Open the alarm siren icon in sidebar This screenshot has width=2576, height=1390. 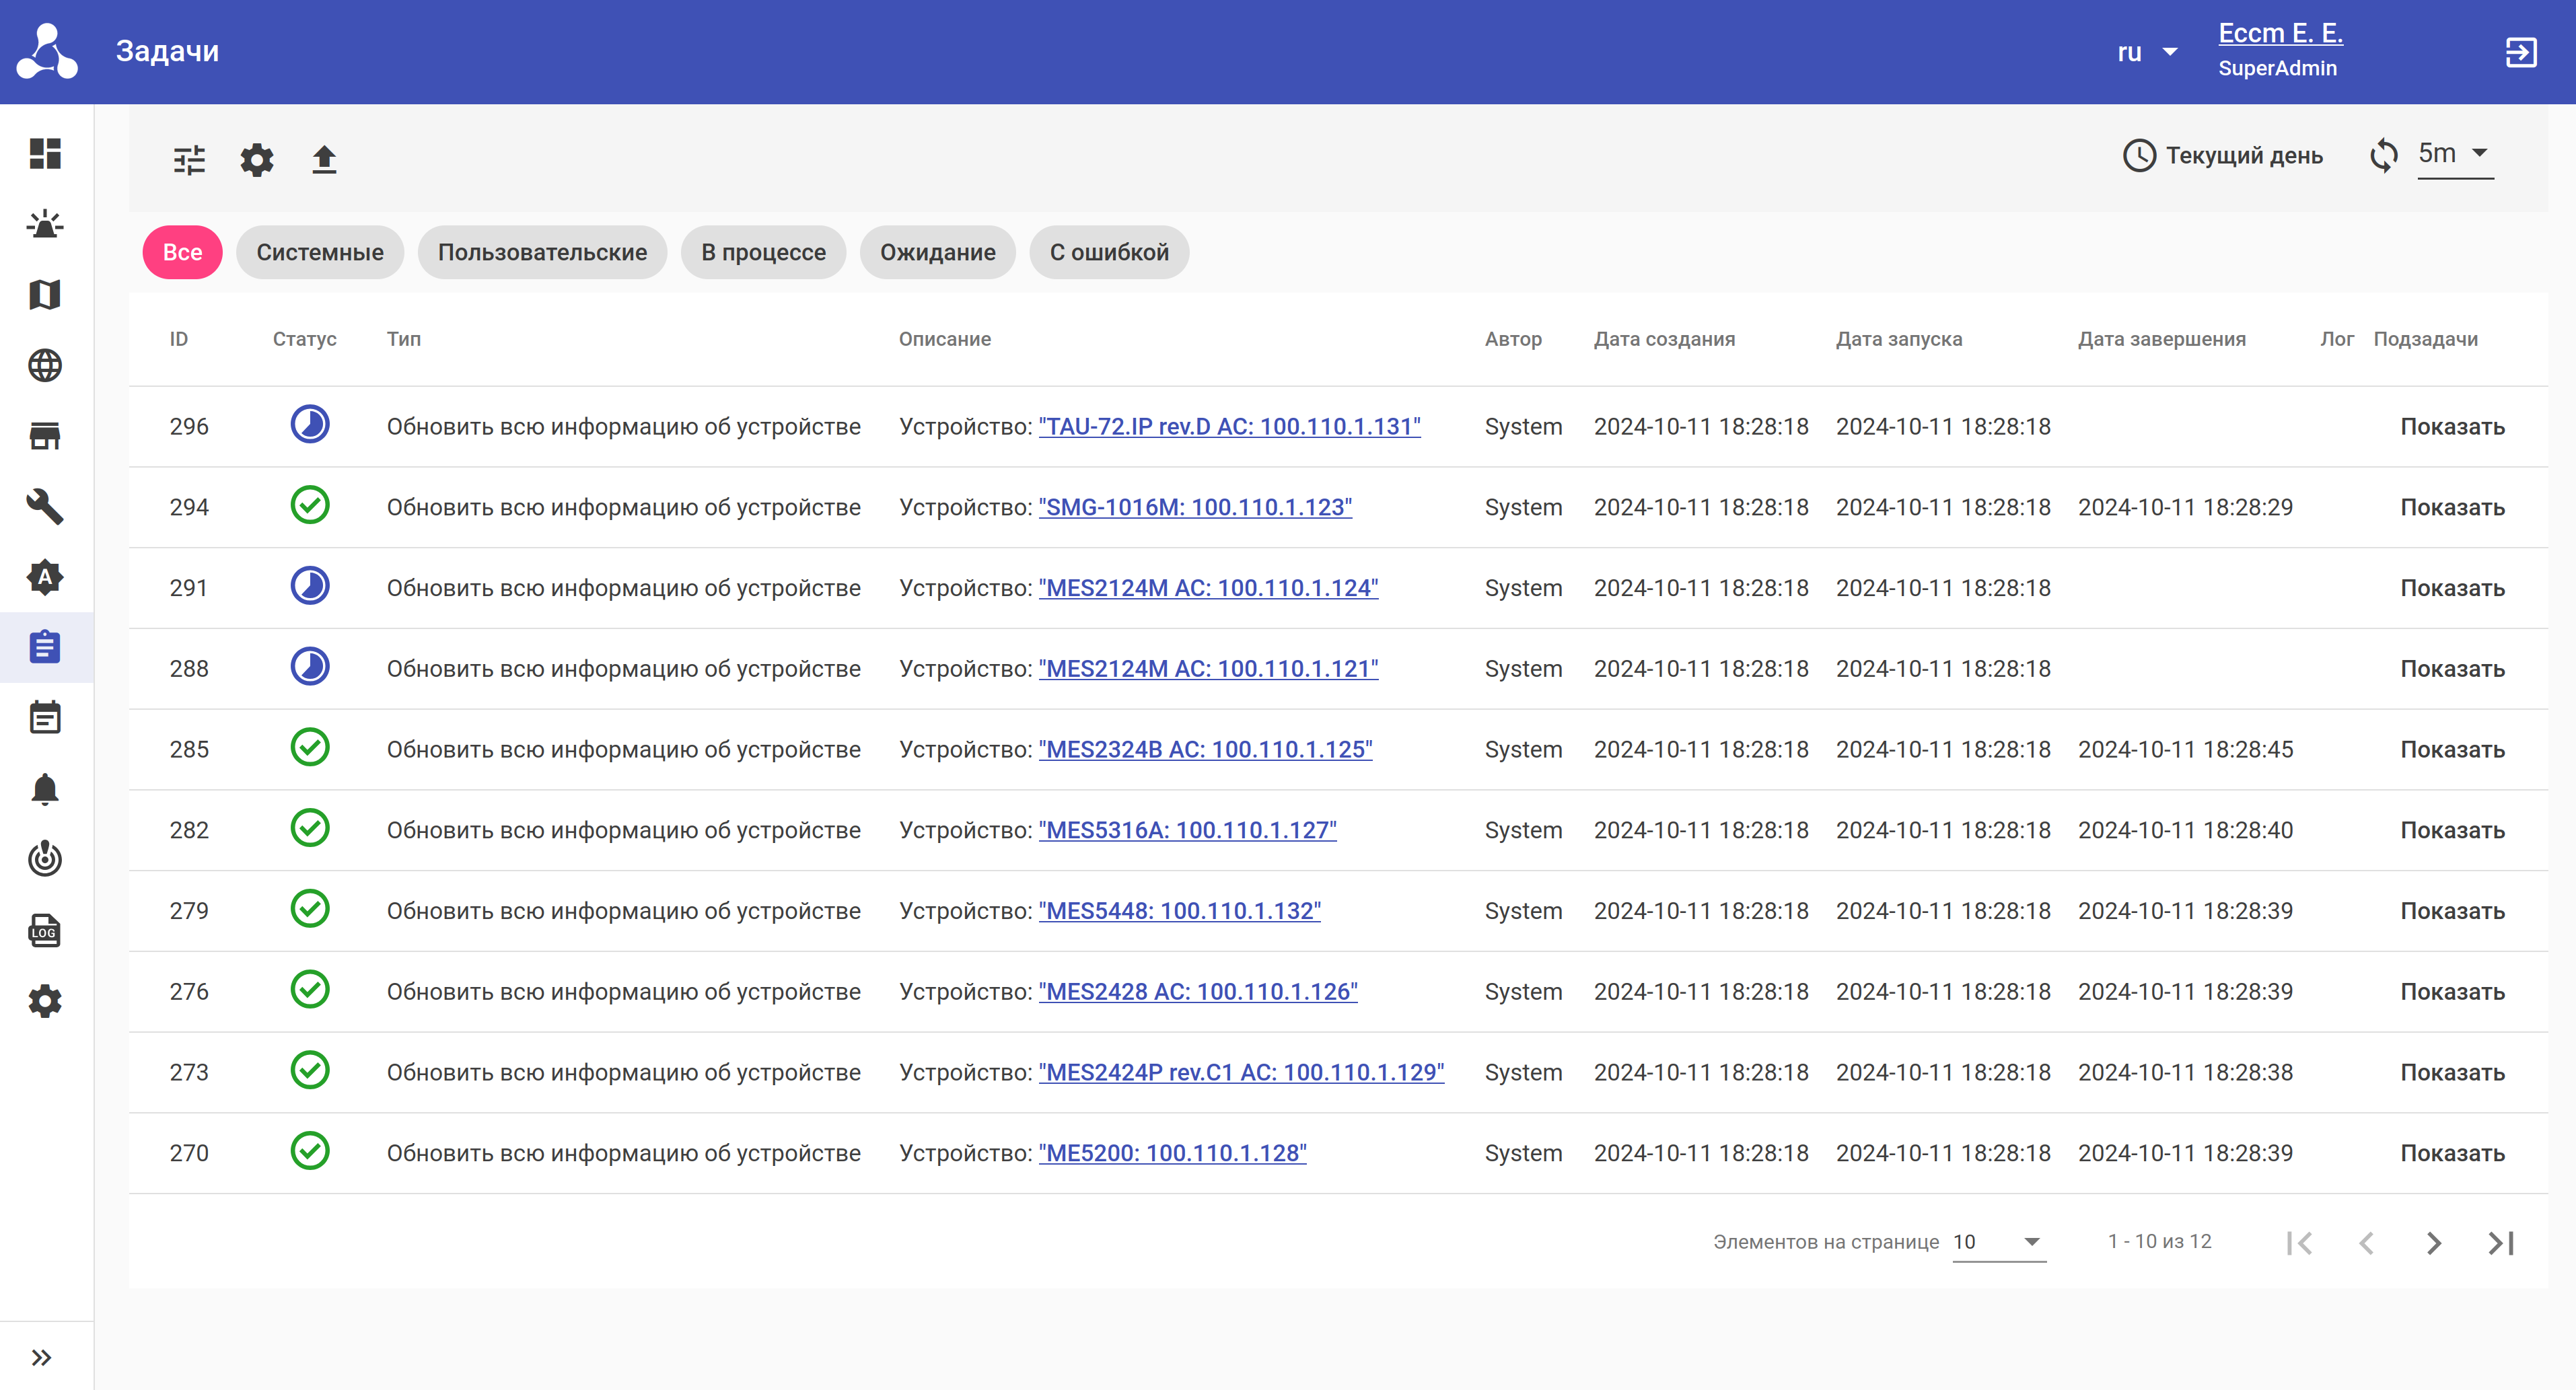[x=45, y=224]
